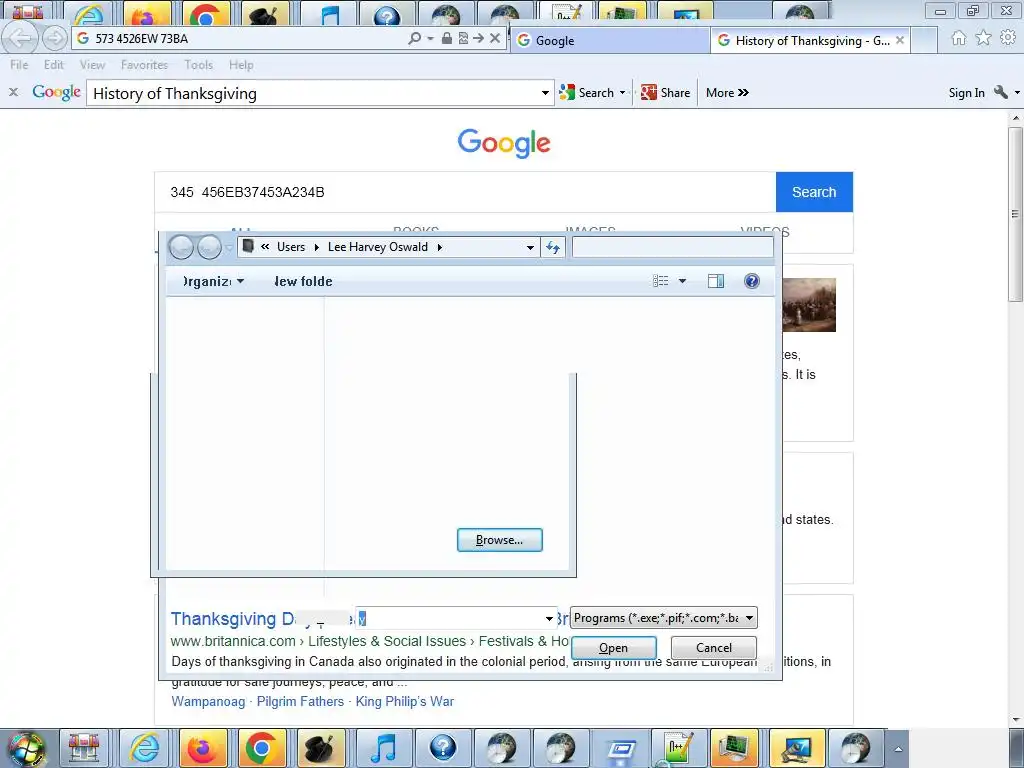The image size is (1024, 768).
Task: Click the Browse... button
Action: point(500,540)
